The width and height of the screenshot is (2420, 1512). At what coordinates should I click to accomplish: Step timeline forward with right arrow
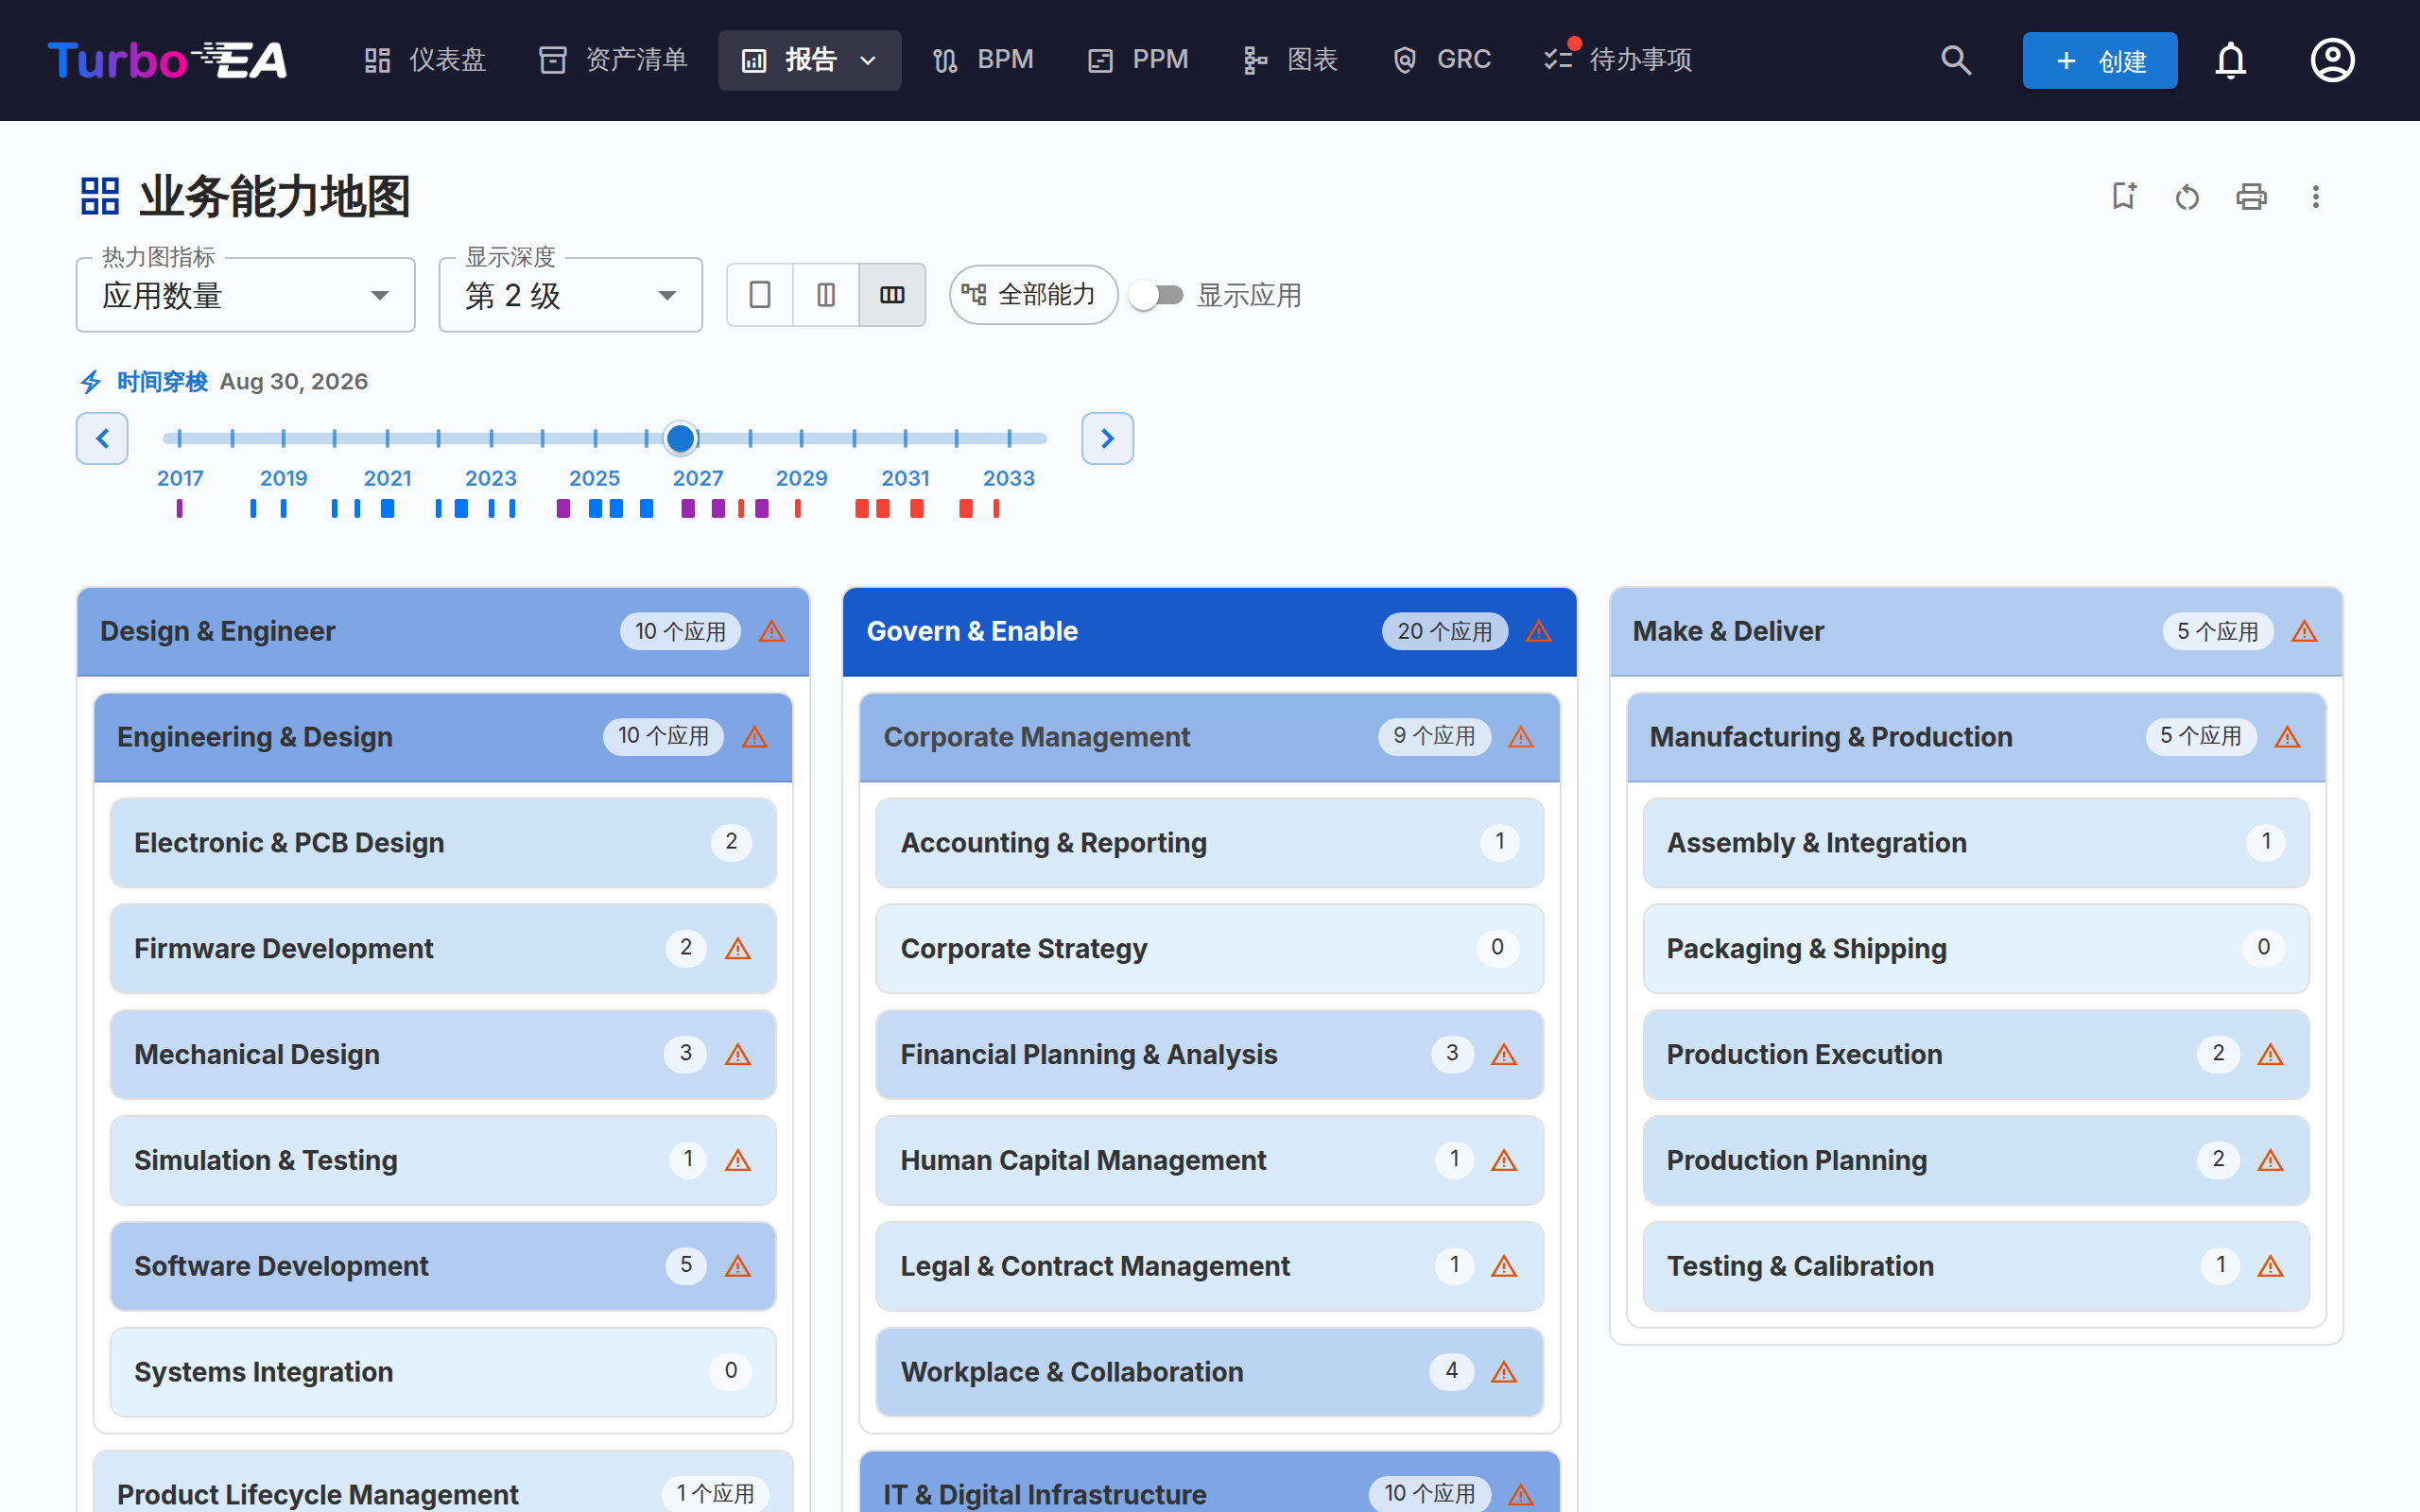[1107, 438]
